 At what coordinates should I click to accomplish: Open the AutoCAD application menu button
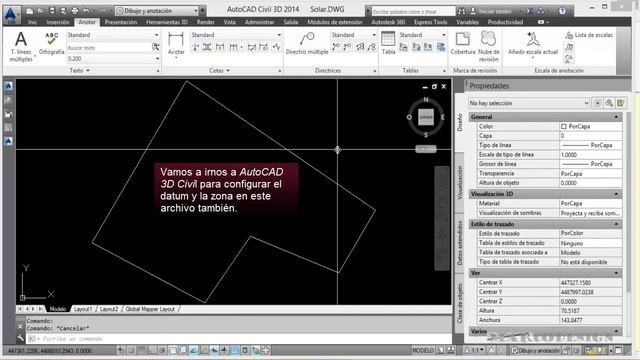(11, 15)
